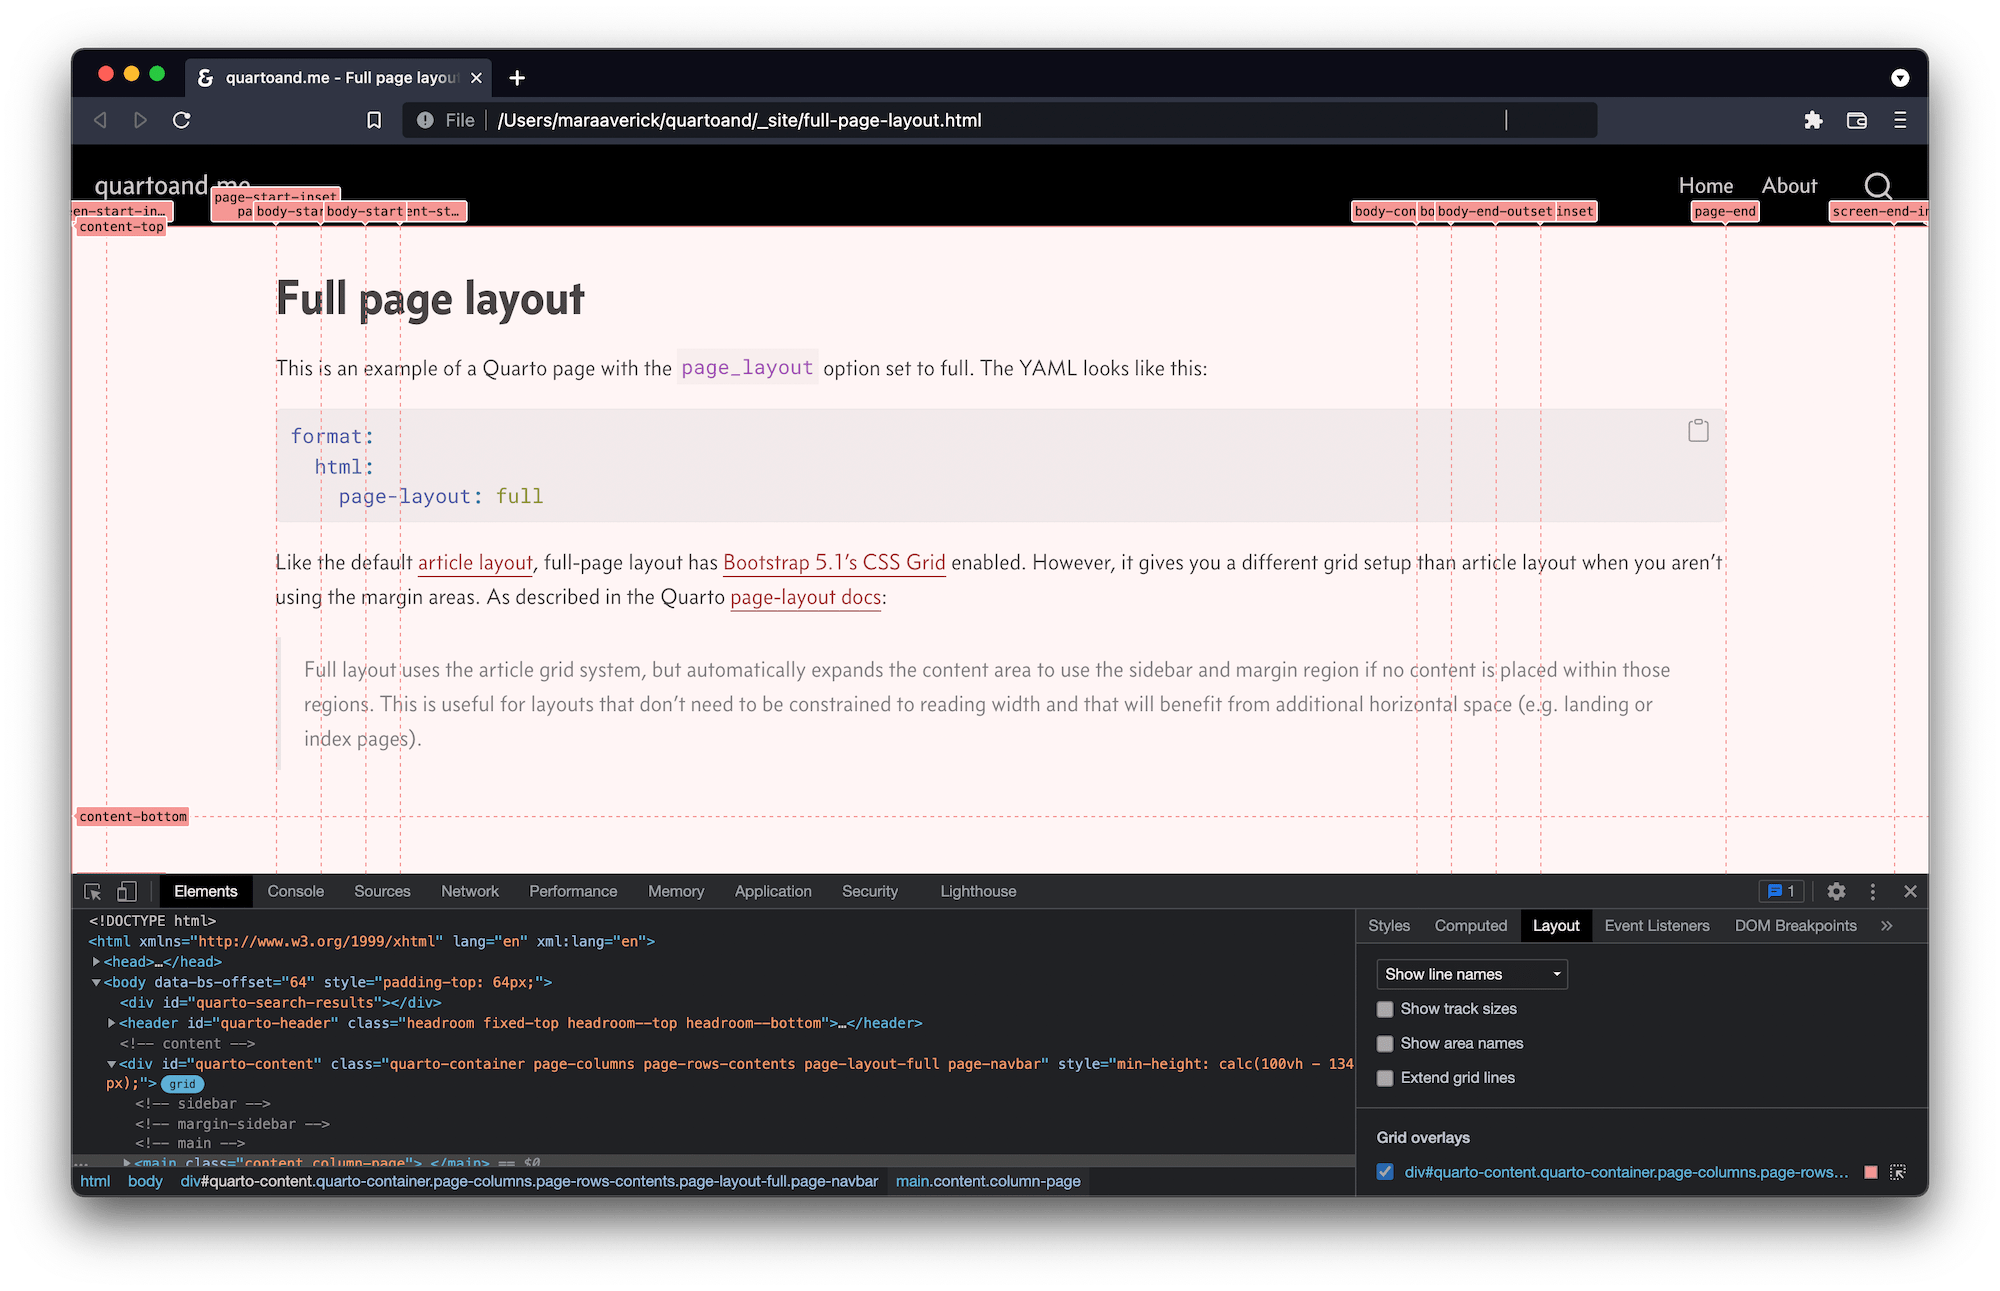
Task: Open DevTools settings gear
Action: click(x=1837, y=891)
